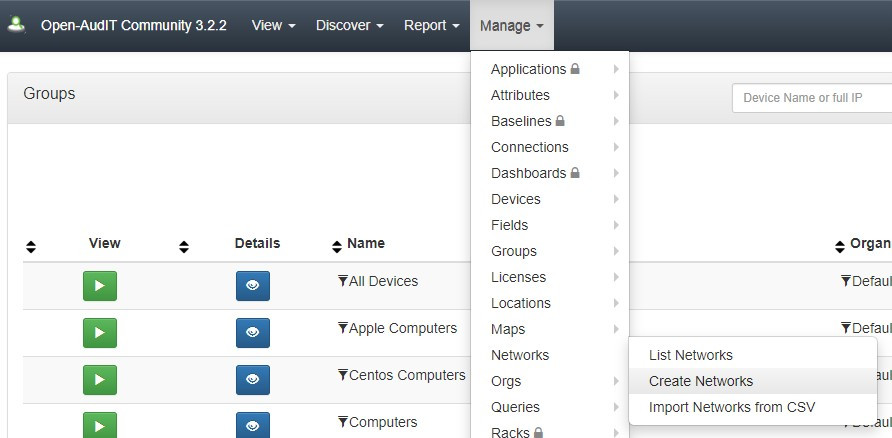Viewport: 892px width, 438px height.
Task: Run the Apple Computers group play button
Action: (100, 333)
